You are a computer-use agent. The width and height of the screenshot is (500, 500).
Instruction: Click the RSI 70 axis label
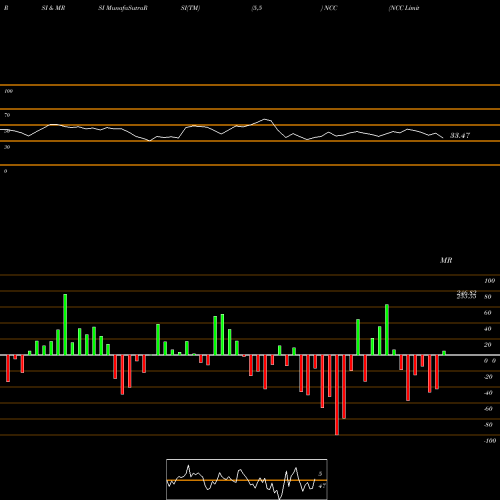(x=7, y=115)
